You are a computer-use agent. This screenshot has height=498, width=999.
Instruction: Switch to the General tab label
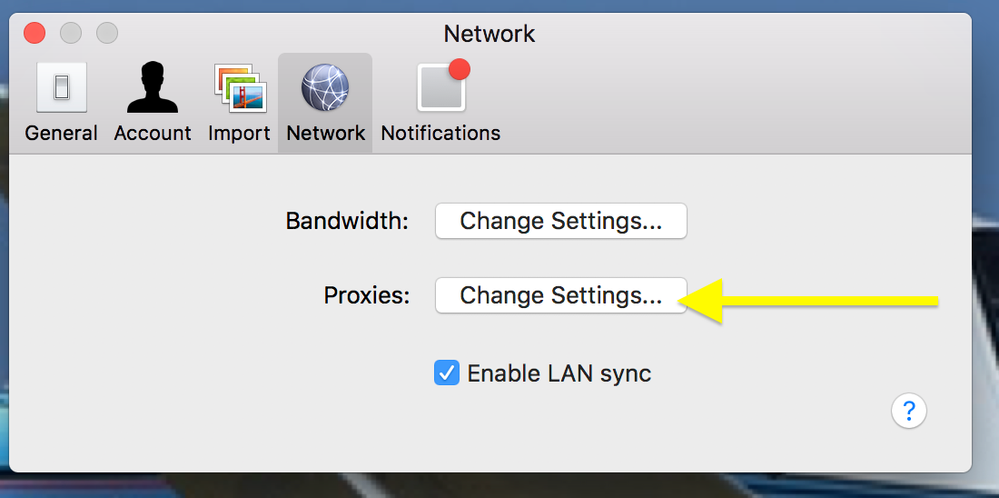click(x=61, y=133)
